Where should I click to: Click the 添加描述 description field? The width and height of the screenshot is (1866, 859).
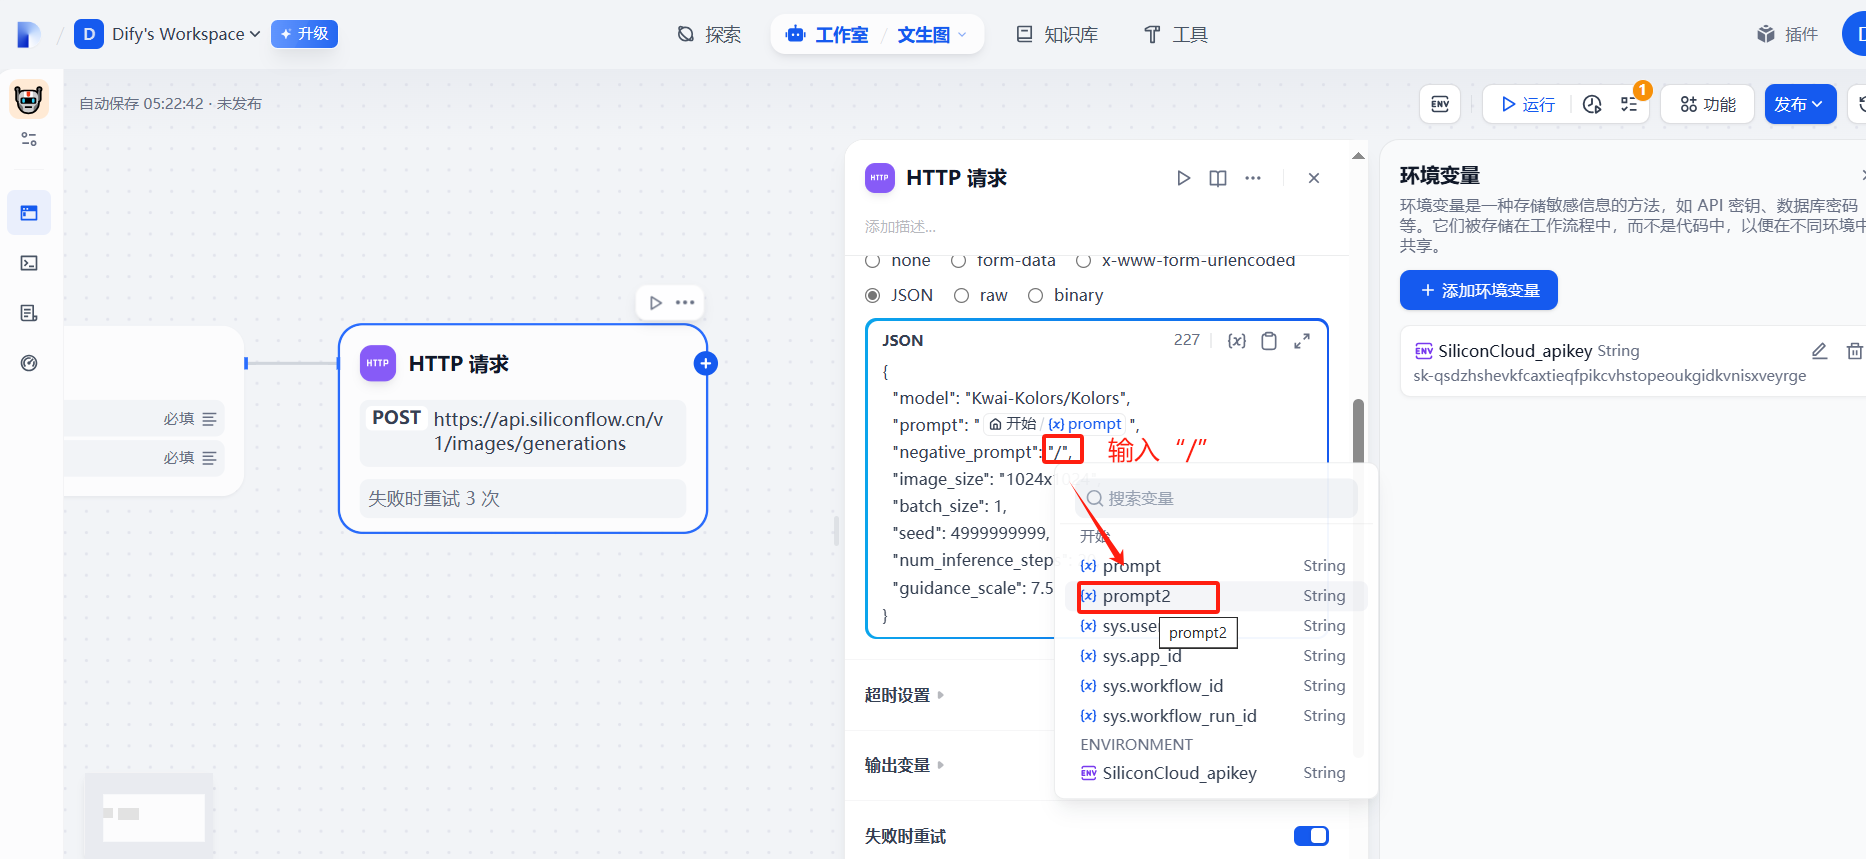point(900,227)
